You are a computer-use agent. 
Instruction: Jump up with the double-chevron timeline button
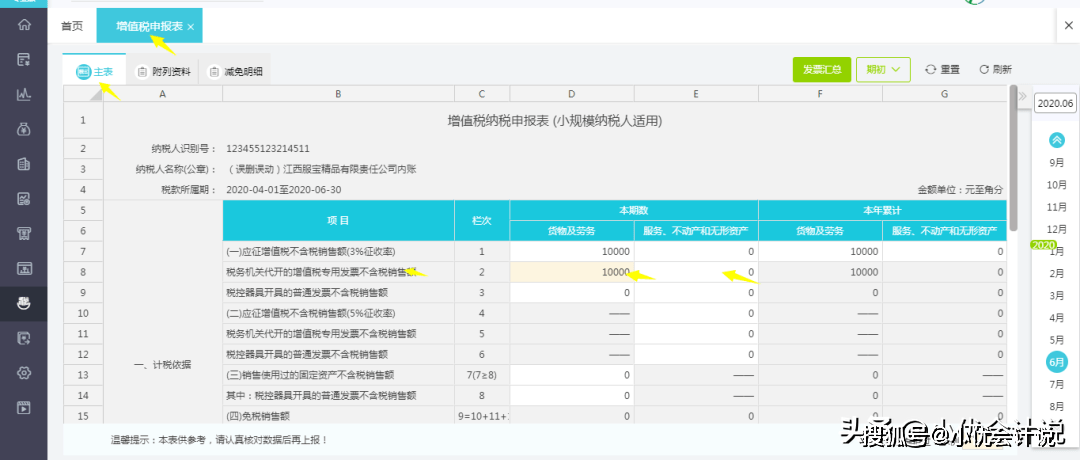(1056, 140)
